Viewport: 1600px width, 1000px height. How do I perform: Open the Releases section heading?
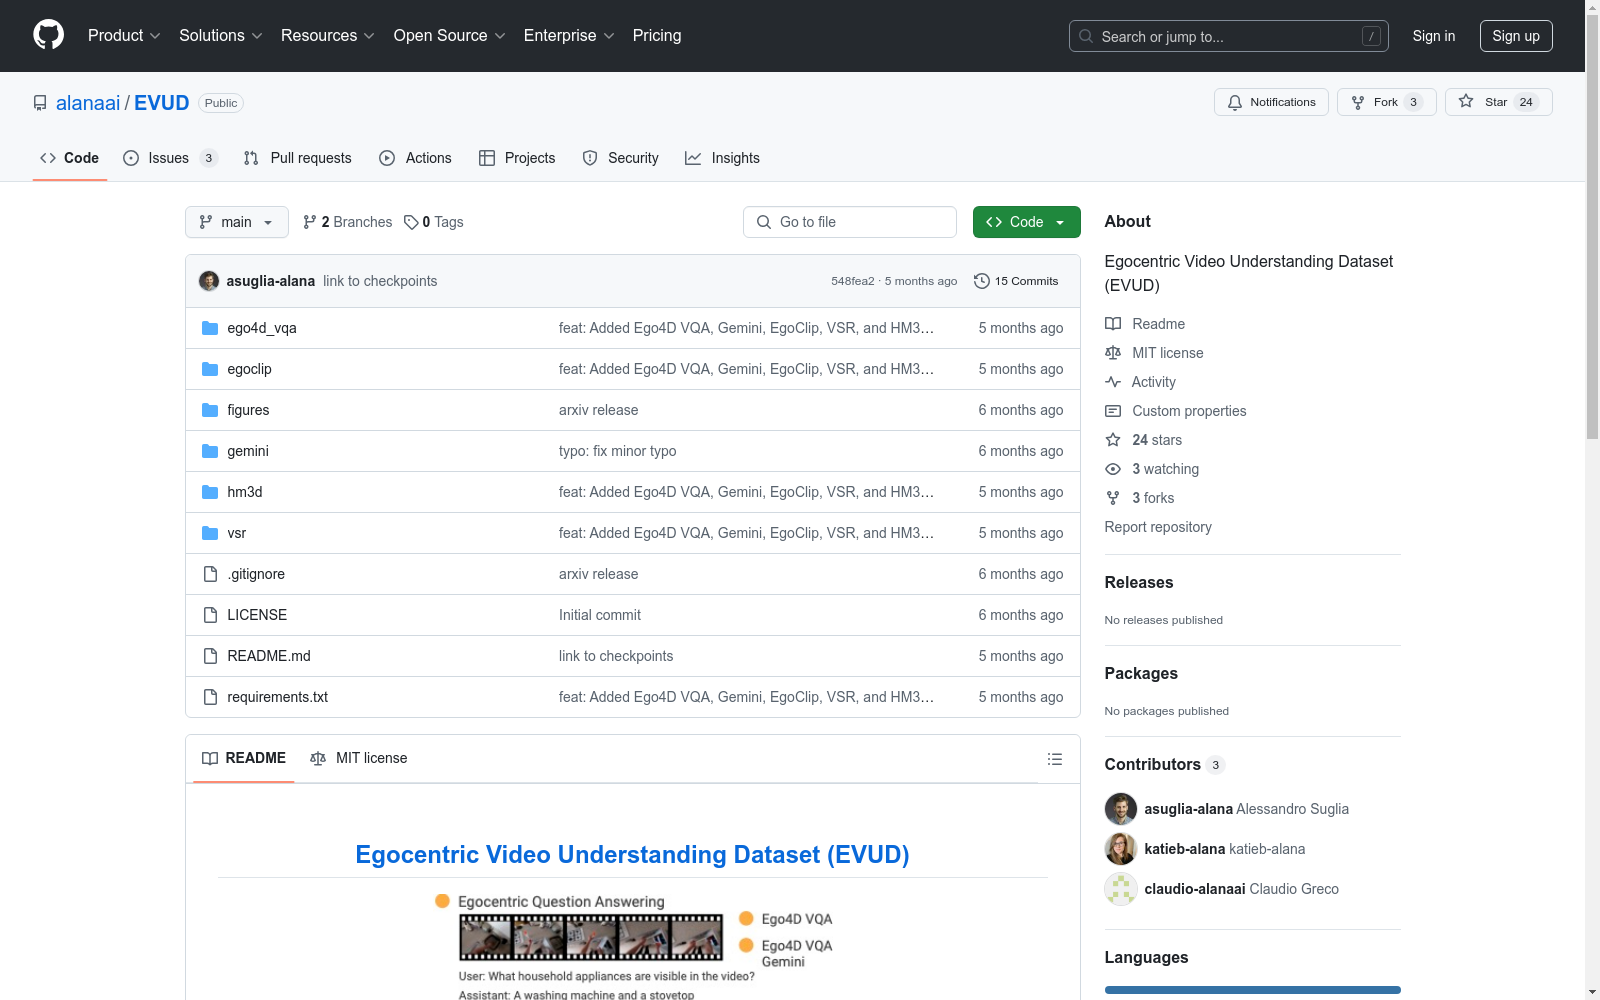click(1139, 582)
